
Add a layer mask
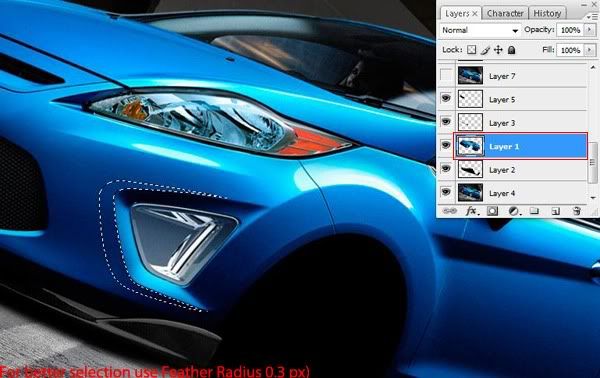tap(492, 211)
